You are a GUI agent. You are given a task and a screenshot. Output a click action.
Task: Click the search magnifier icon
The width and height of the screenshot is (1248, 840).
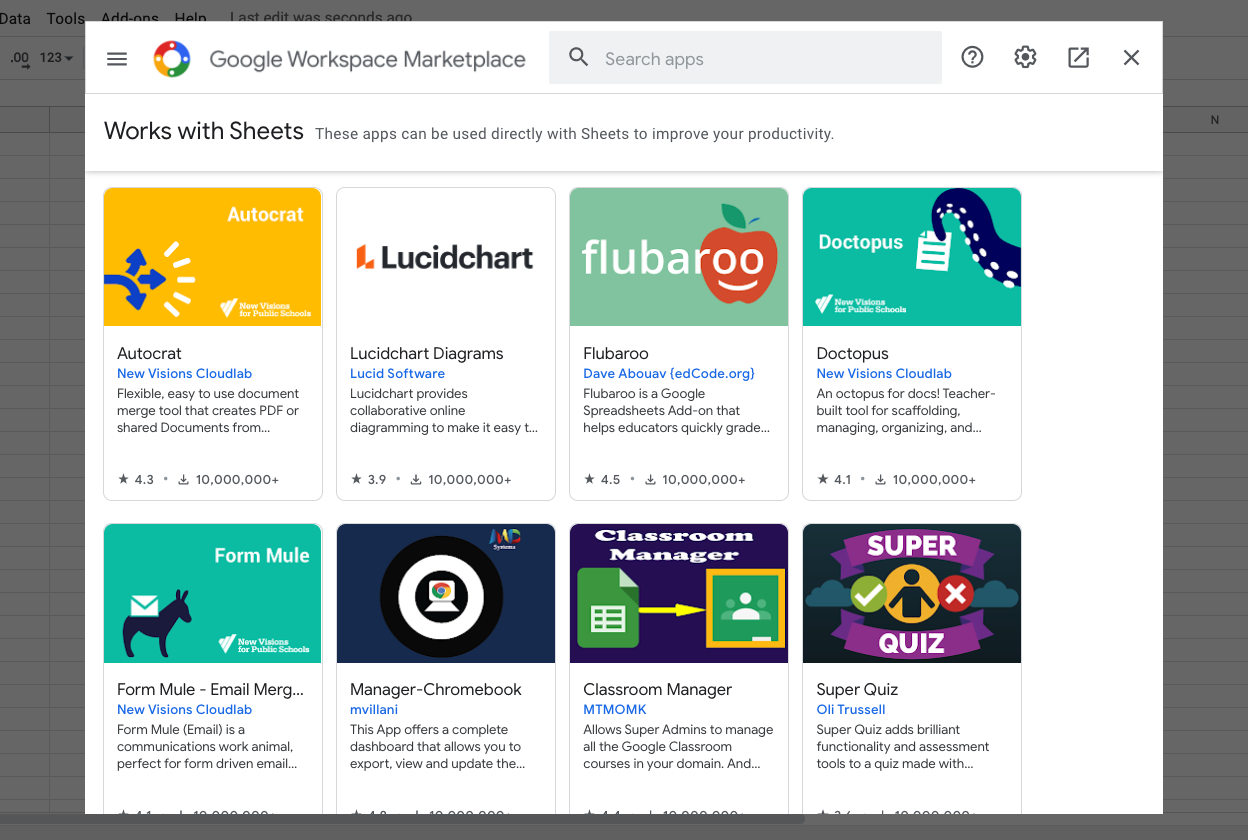578,58
